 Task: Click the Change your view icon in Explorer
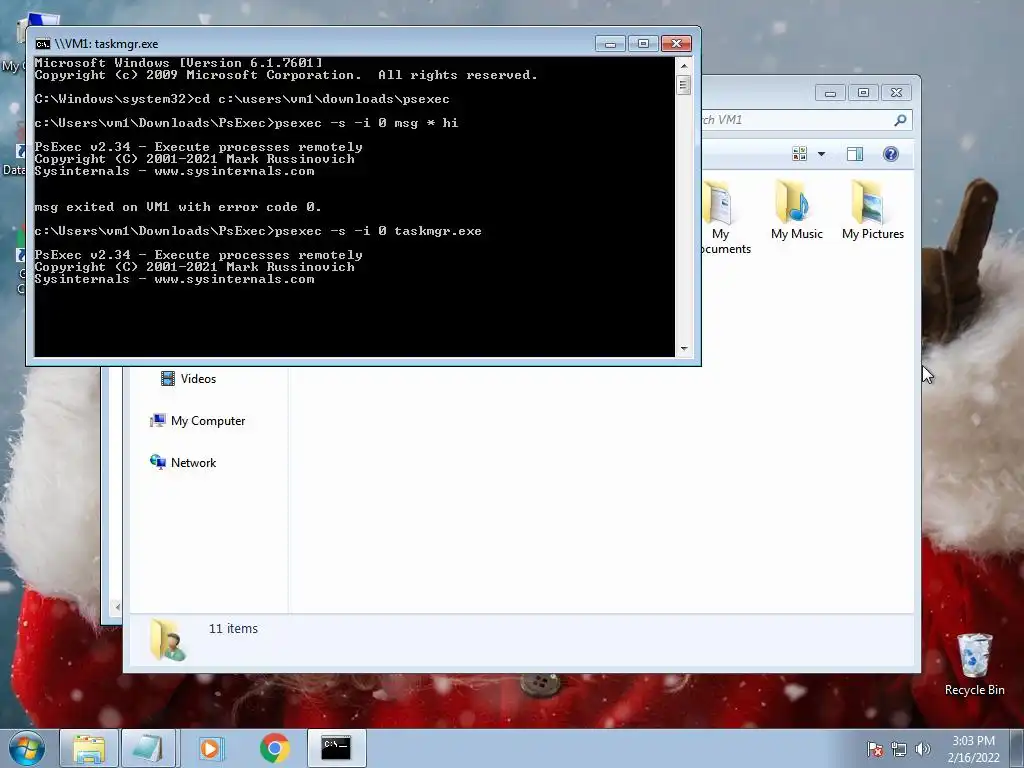point(799,154)
